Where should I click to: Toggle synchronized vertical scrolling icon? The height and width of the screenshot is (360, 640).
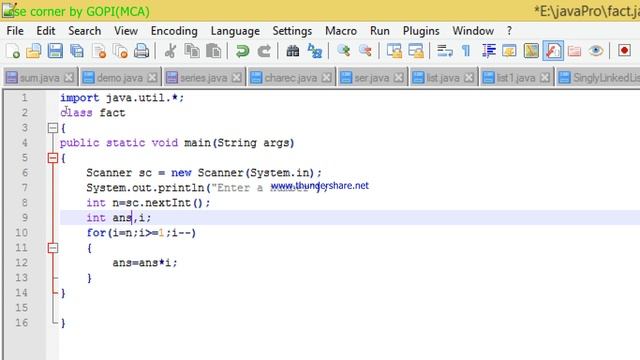[x=394, y=51]
